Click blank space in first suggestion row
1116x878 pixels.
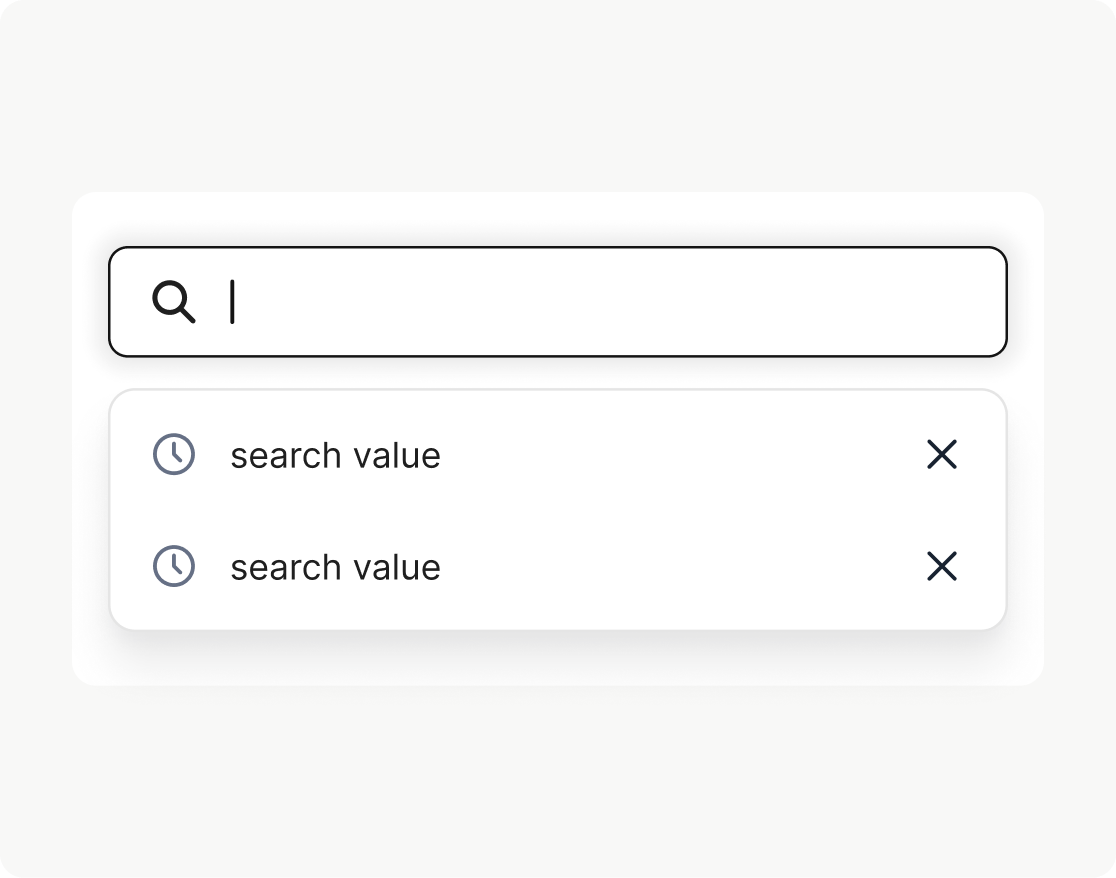680,455
